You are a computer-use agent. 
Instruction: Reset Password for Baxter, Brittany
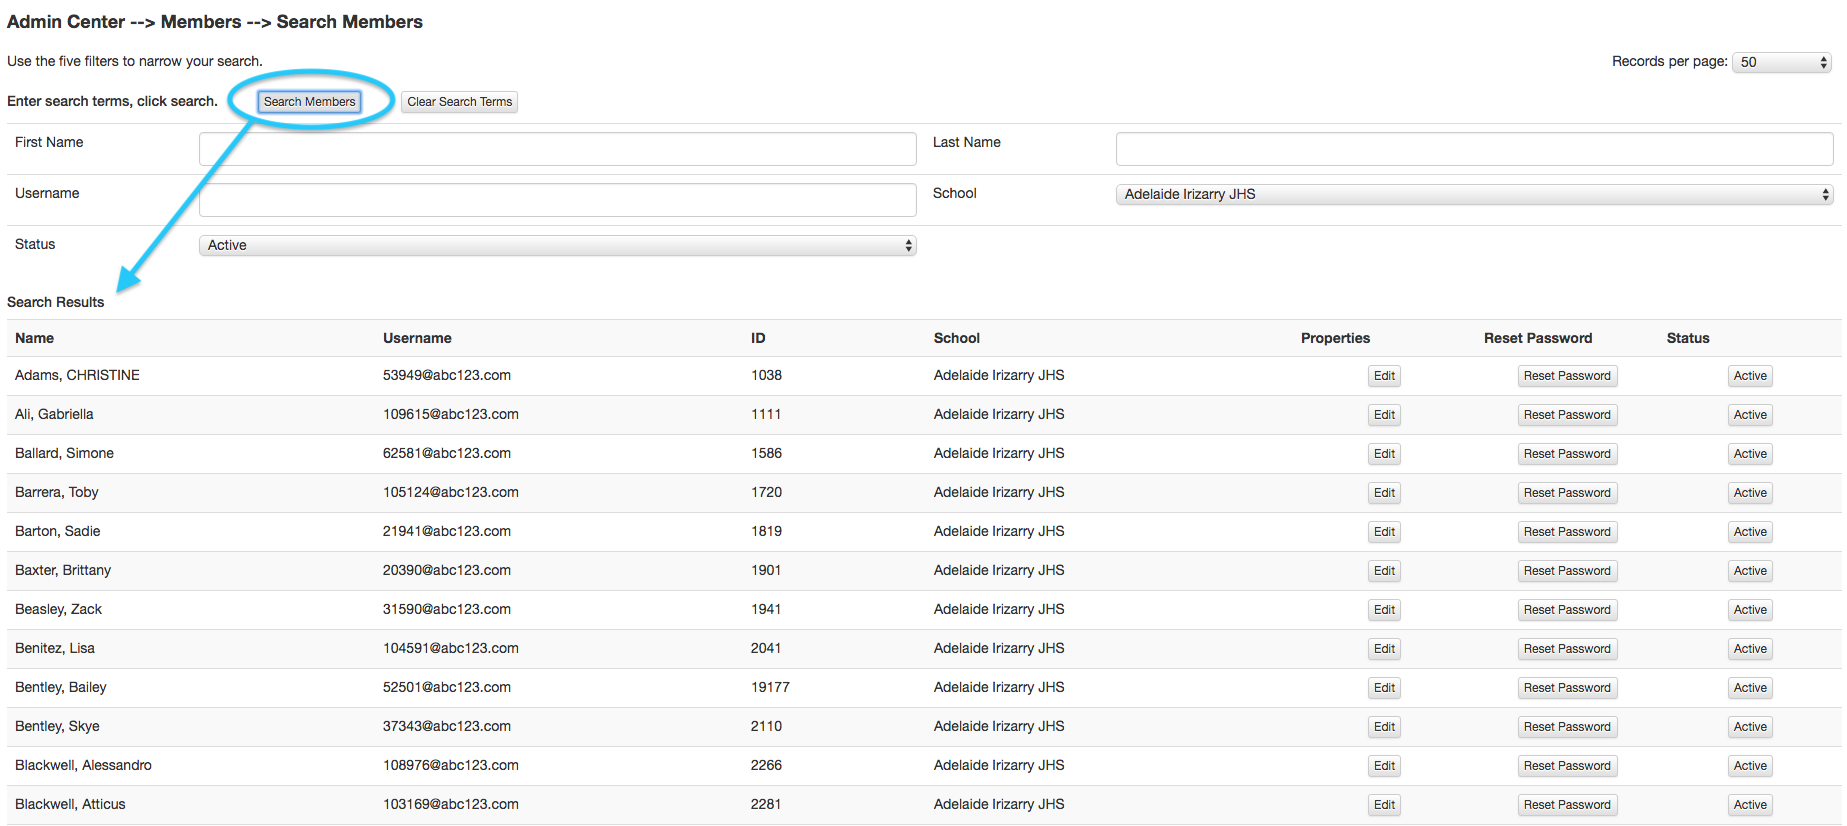(1567, 571)
